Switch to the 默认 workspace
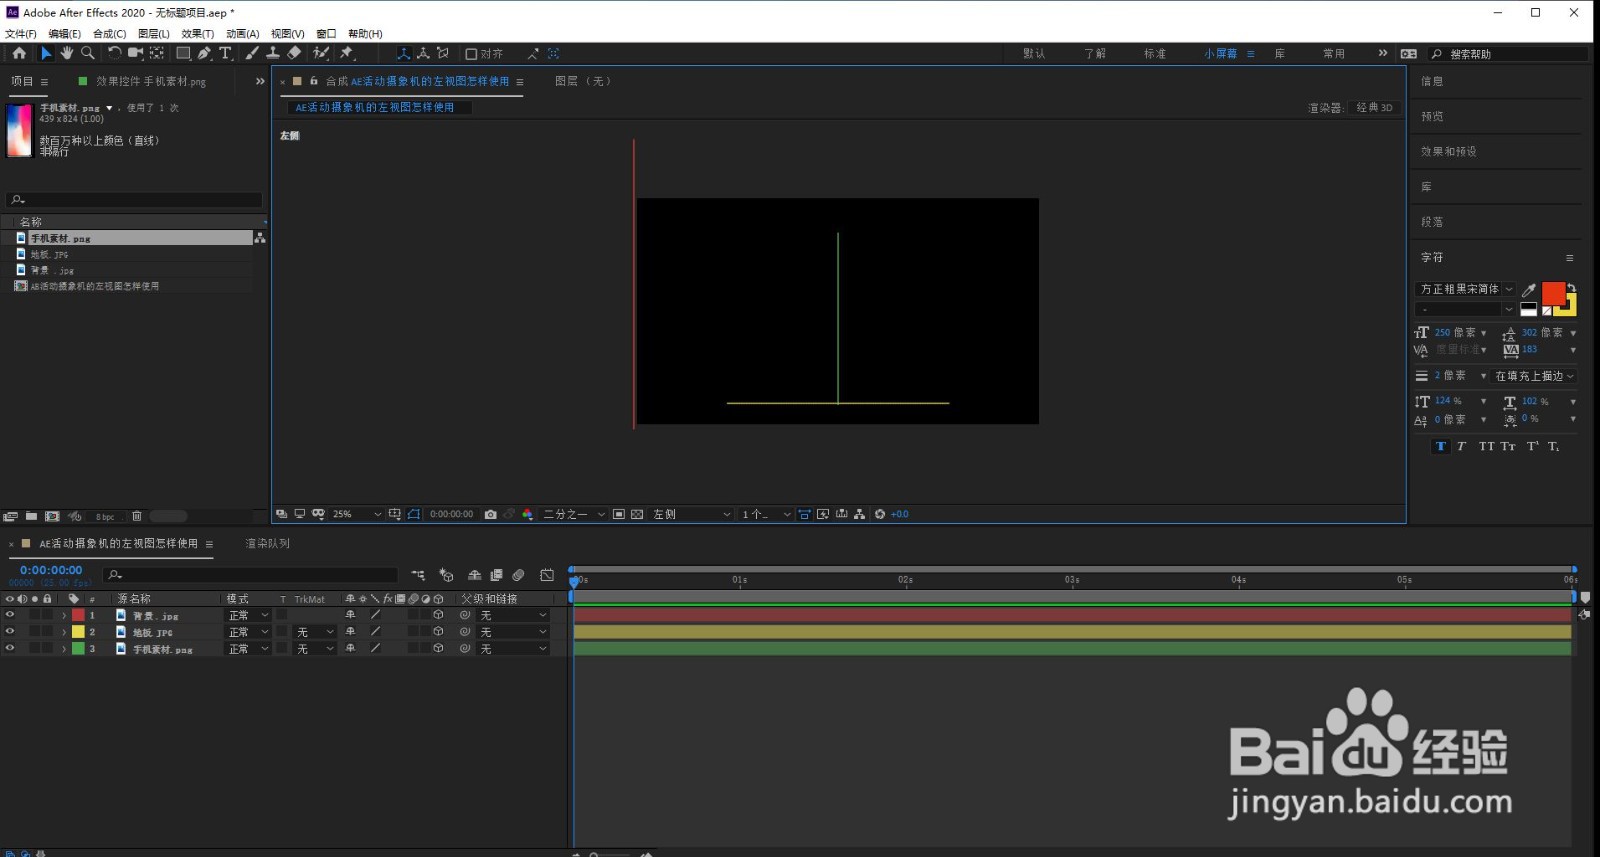This screenshot has width=1600, height=857. click(x=1034, y=54)
